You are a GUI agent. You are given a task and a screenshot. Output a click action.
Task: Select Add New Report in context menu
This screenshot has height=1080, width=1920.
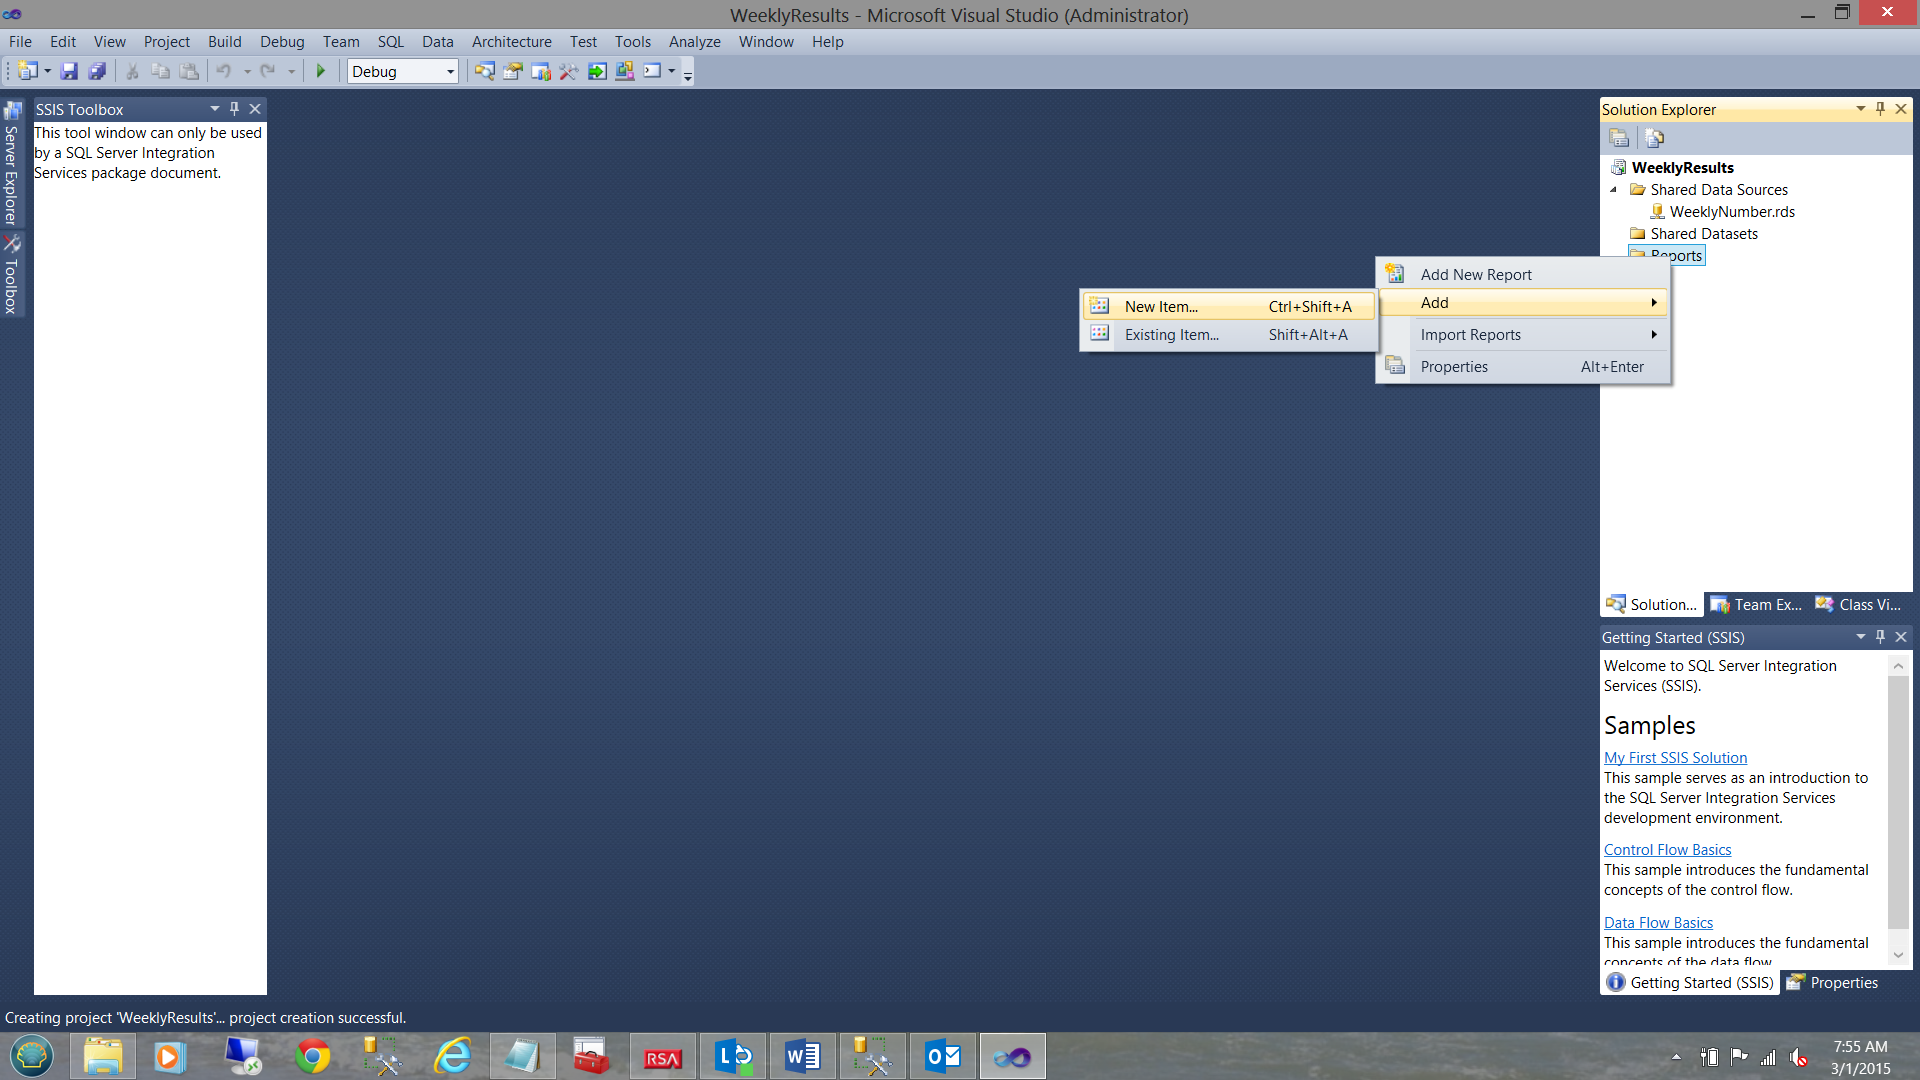(x=1476, y=275)
